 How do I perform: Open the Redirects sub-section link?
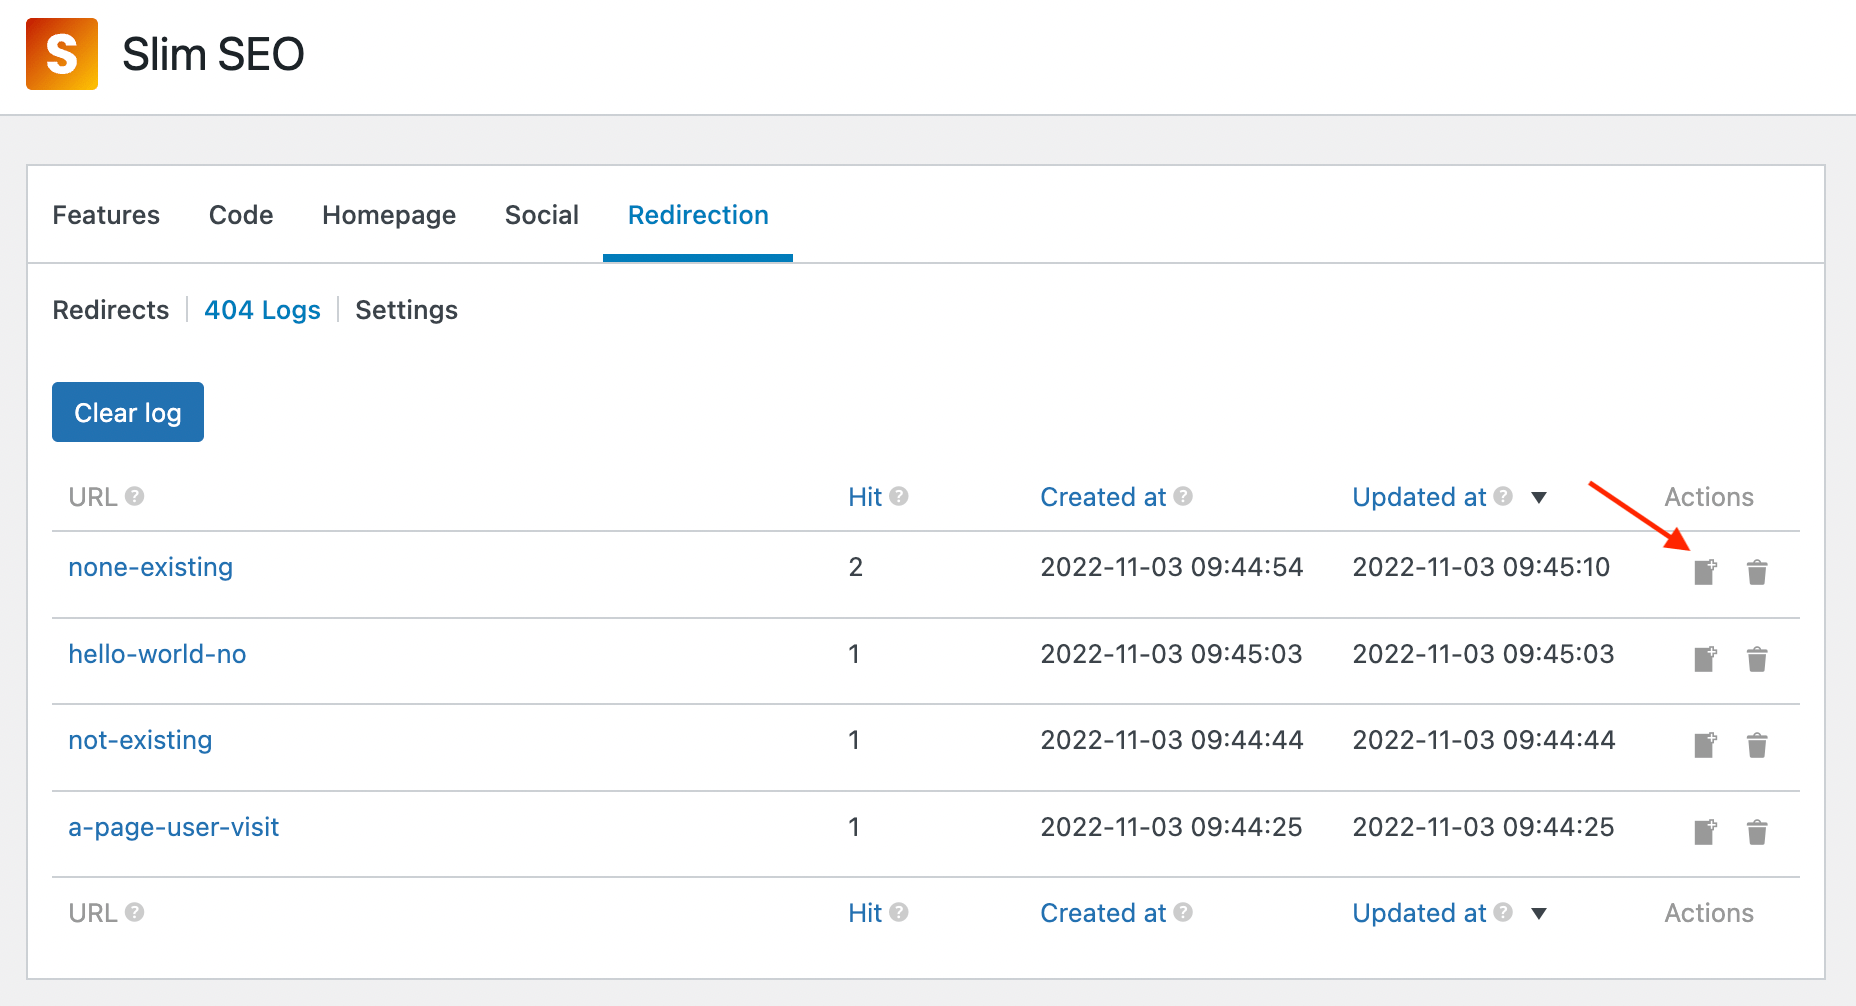111,310
